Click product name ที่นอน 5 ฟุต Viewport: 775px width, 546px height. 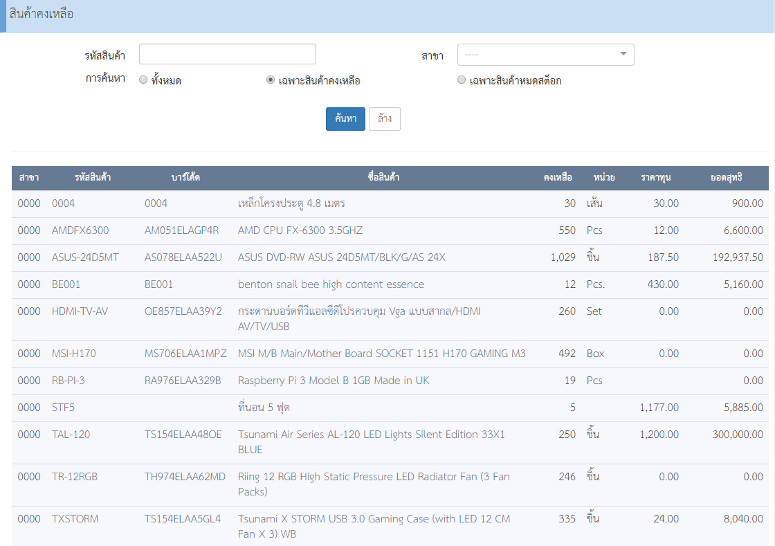[263, 407]
